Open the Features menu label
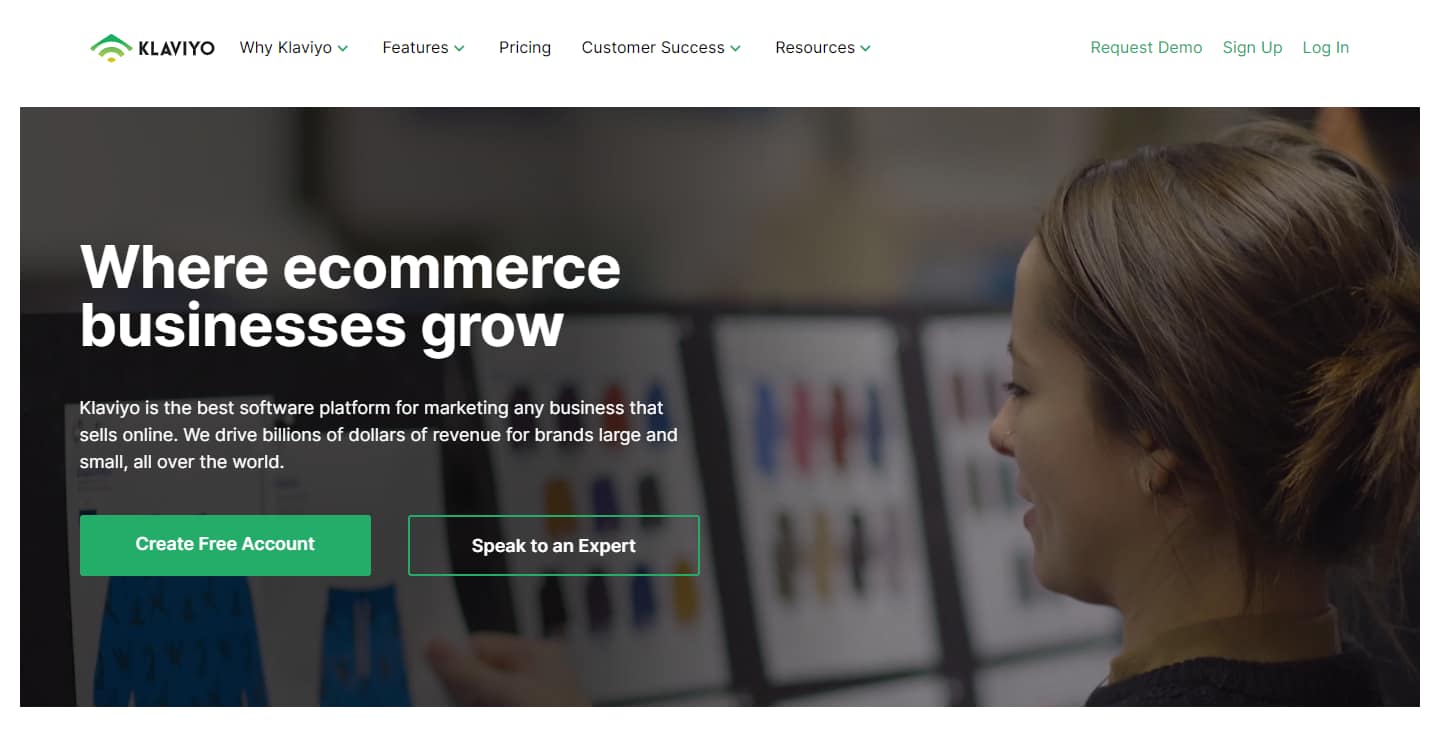The width and height of the screenshot is (1434, 754). click(x=415, y=48)
